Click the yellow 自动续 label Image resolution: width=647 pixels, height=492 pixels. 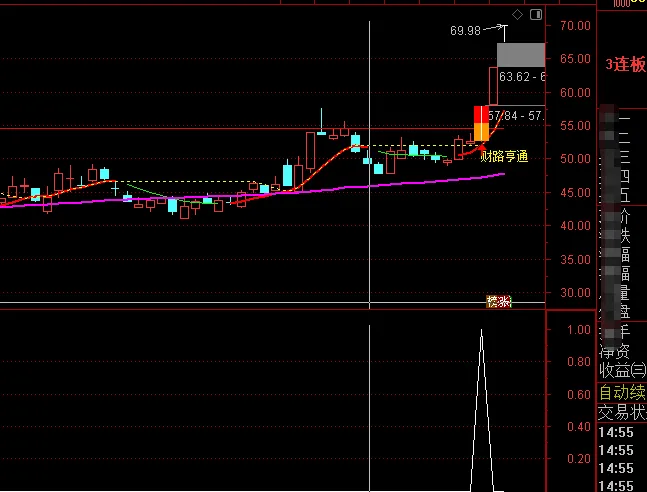pos(622,393)
